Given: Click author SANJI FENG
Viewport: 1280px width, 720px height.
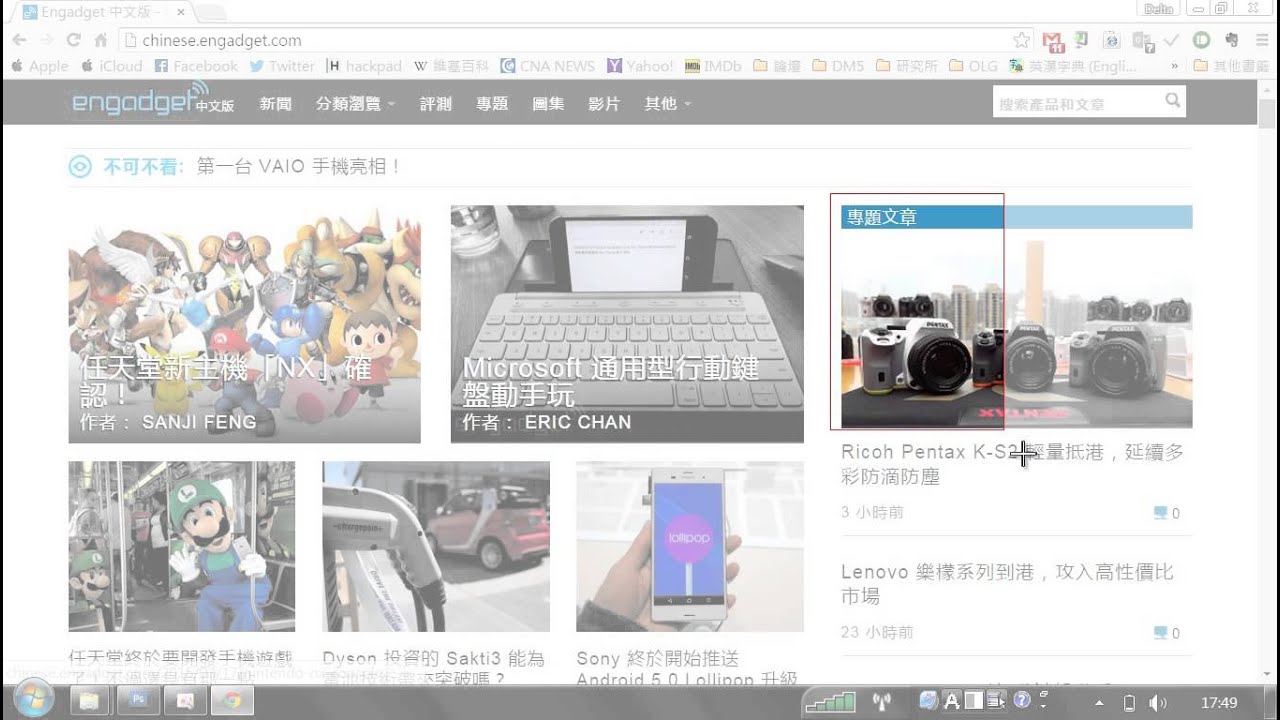Looking at the screenshot, I should pos(199,422).
